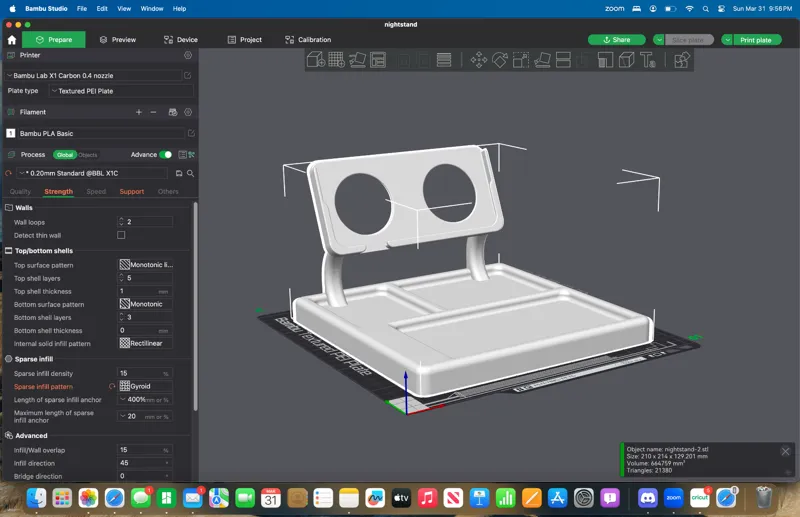Click the Share button
This screenshot has width=800, height=517.
click(x=616, y=40)
